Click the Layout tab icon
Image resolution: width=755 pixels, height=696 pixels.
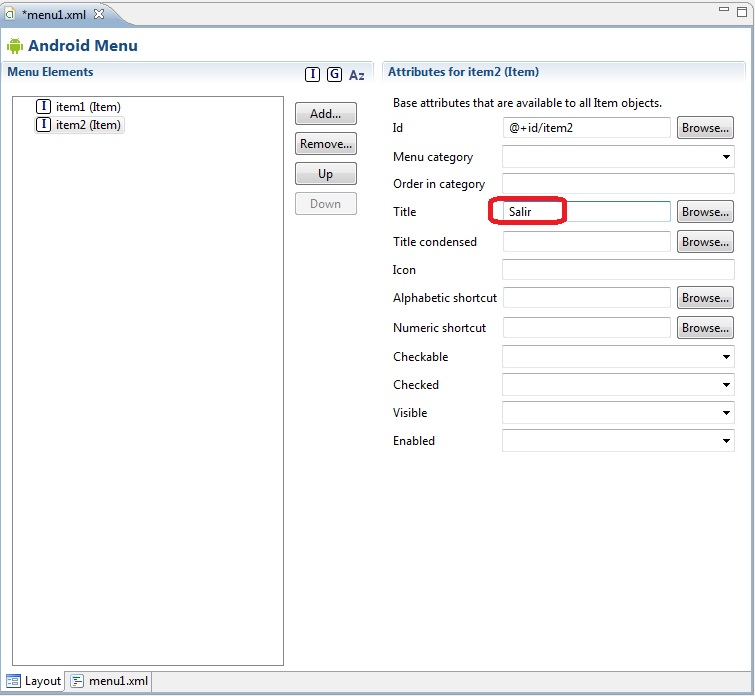tap(13, 681)
